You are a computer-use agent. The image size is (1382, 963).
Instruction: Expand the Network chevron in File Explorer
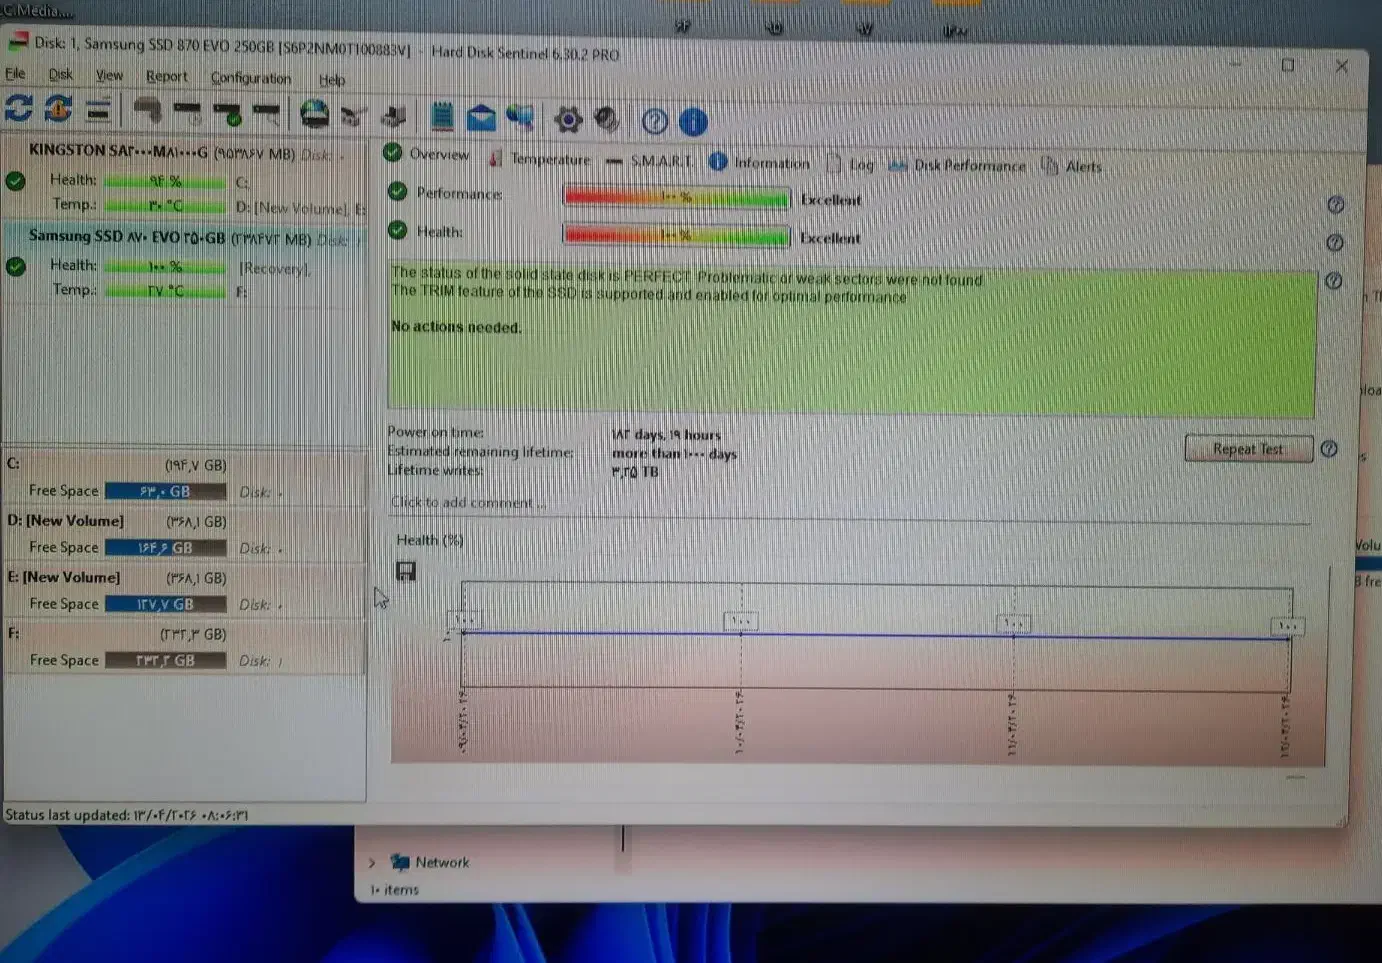tap(372, 862)
